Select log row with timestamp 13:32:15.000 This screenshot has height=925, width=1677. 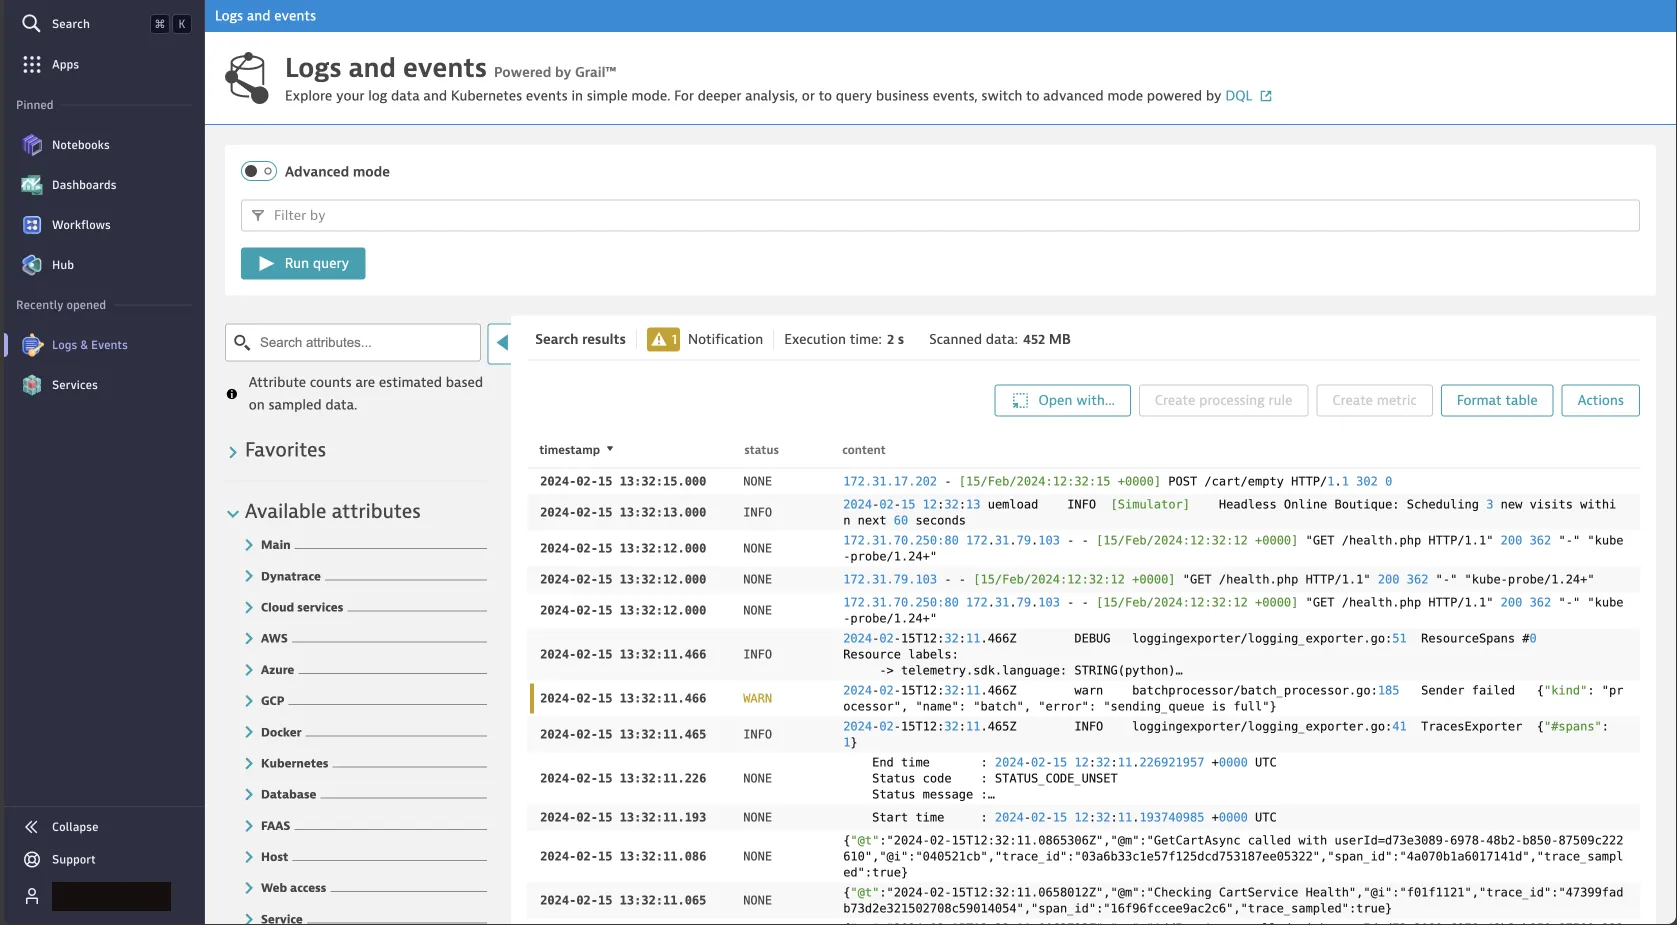tap(1084, 481)
